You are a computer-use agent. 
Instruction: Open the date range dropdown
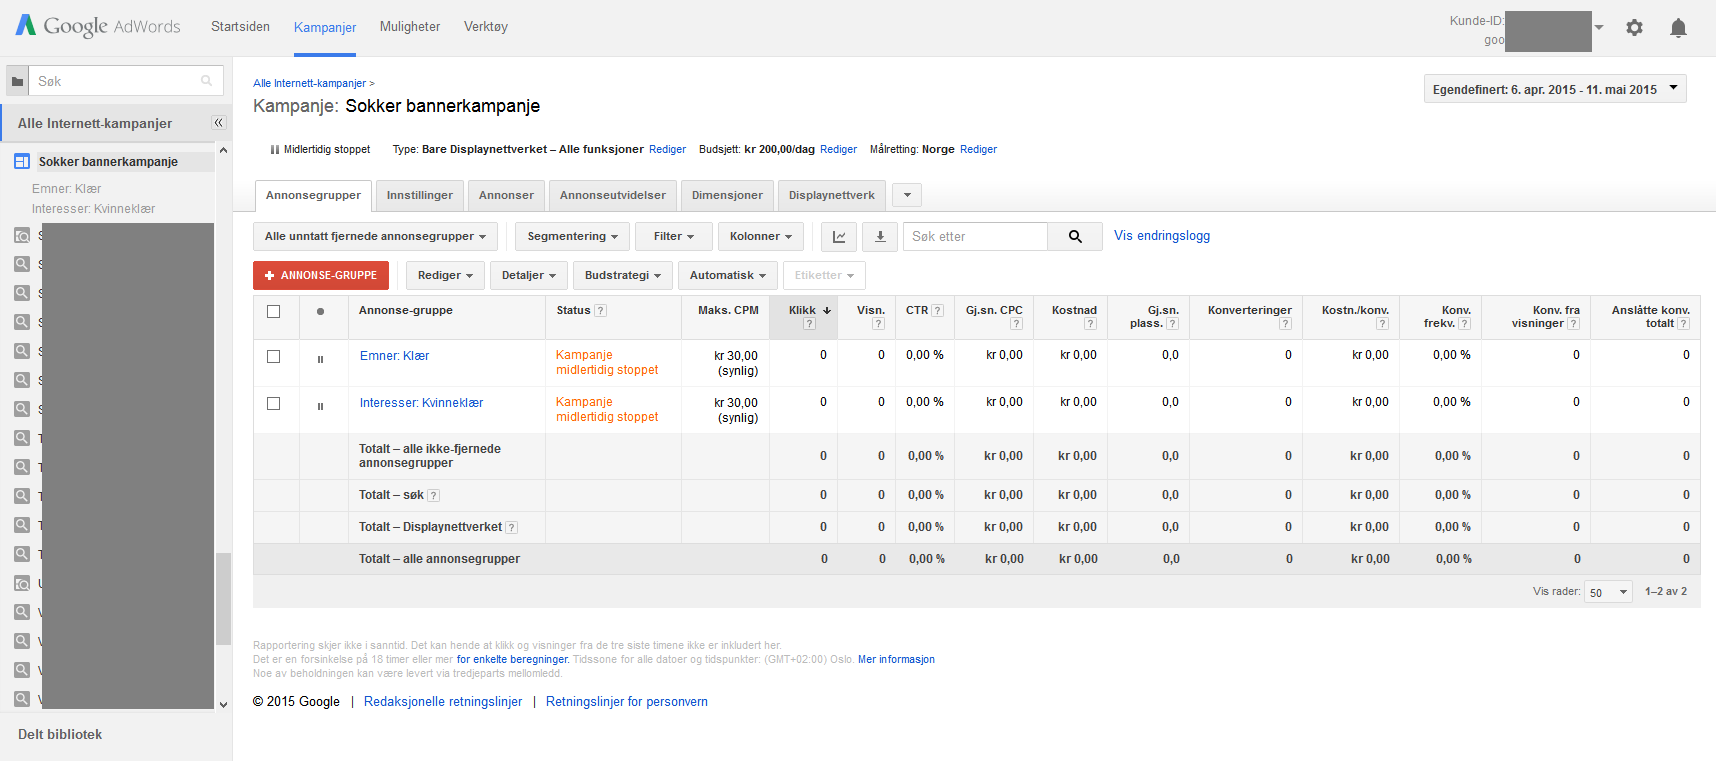point(1555,89)
